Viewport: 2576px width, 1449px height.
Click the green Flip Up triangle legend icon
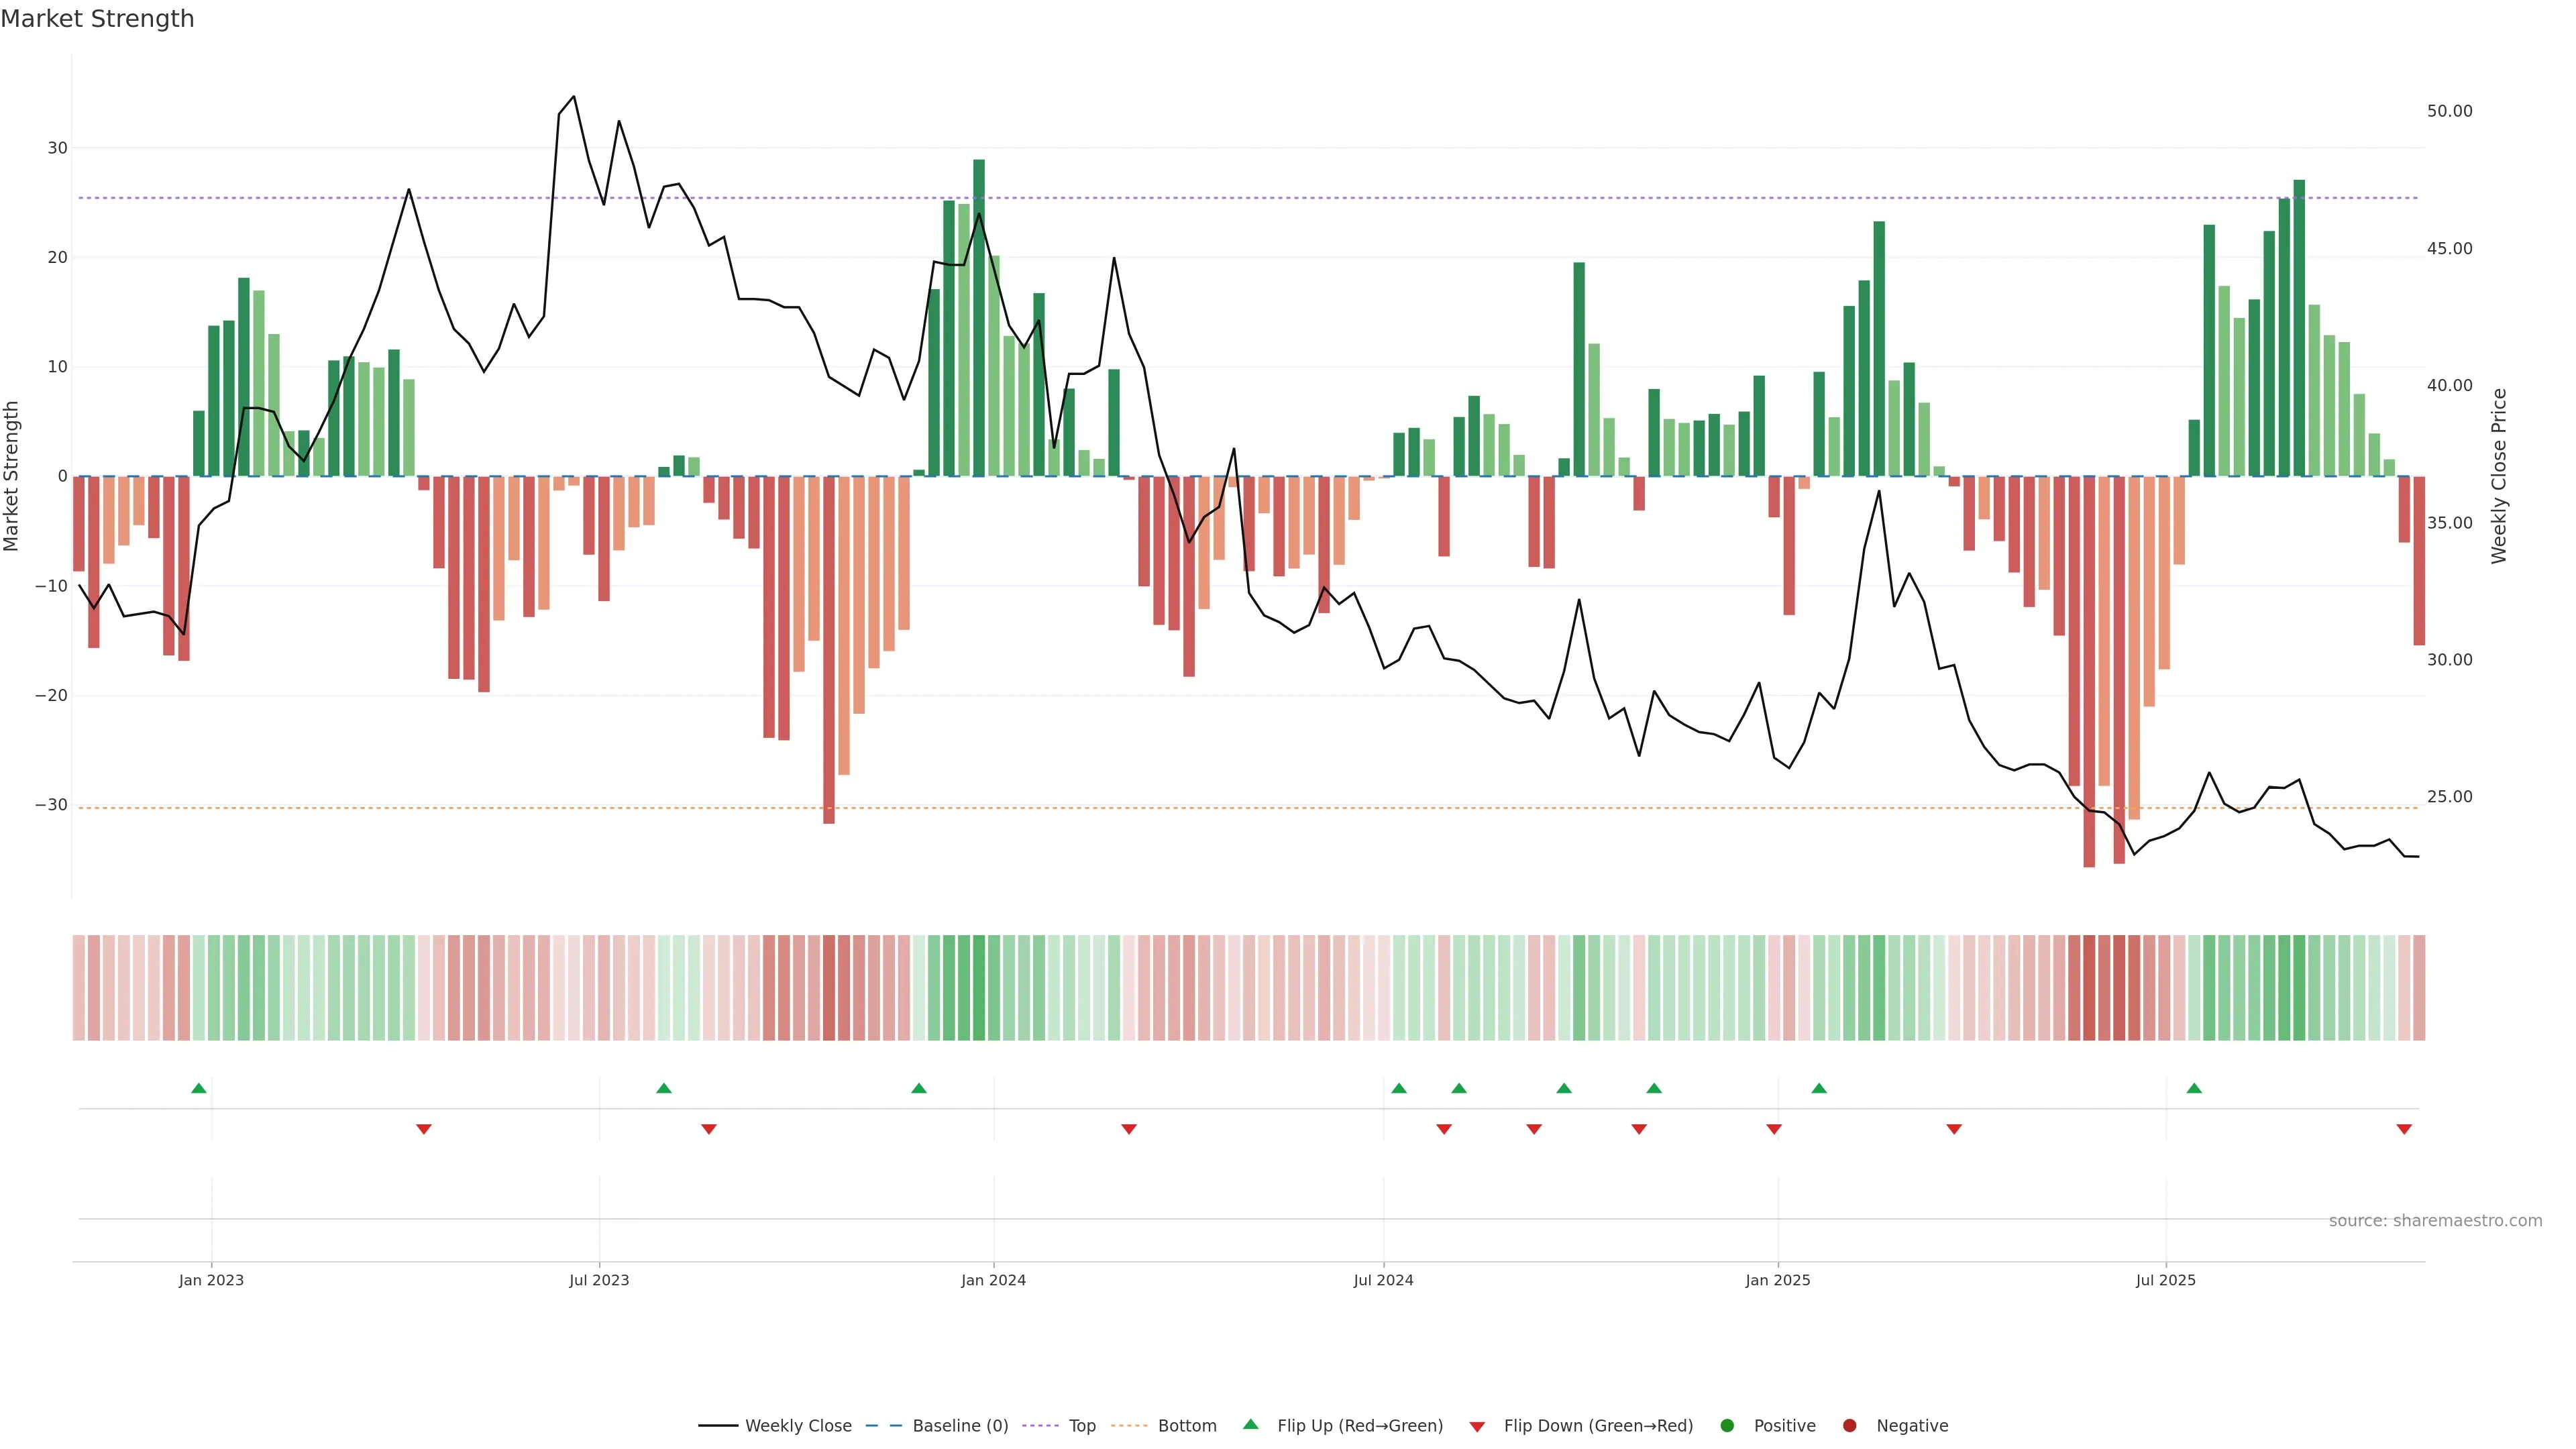pyautogui.click(x=1250, y=1424)
